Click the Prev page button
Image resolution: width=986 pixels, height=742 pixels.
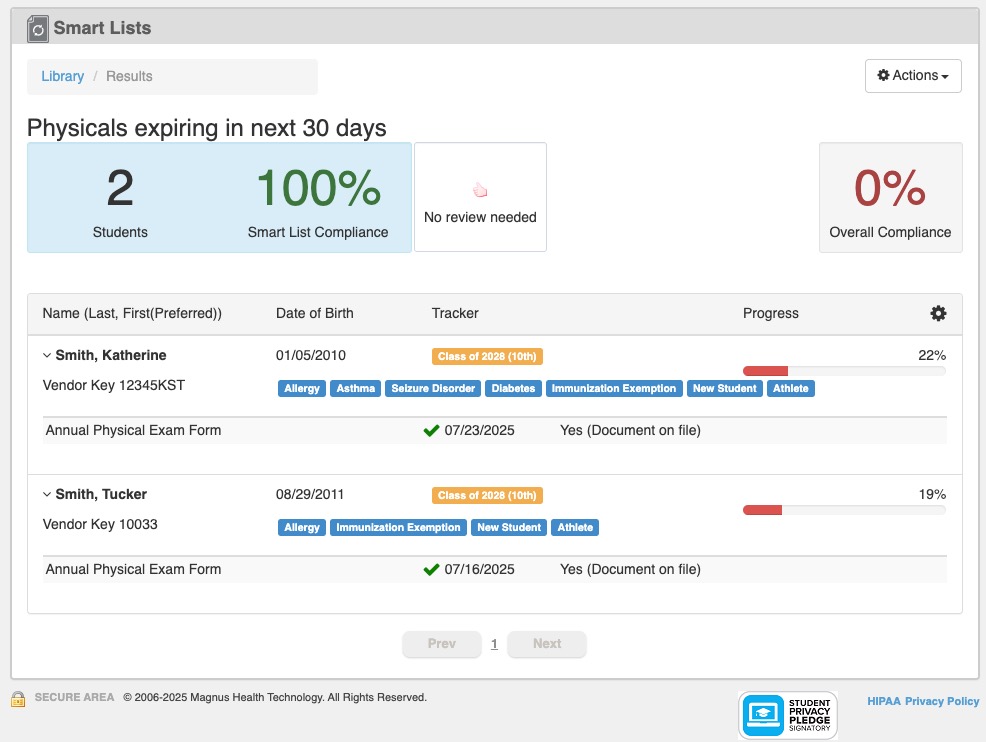pyautogui.click(x=441, y=644)
